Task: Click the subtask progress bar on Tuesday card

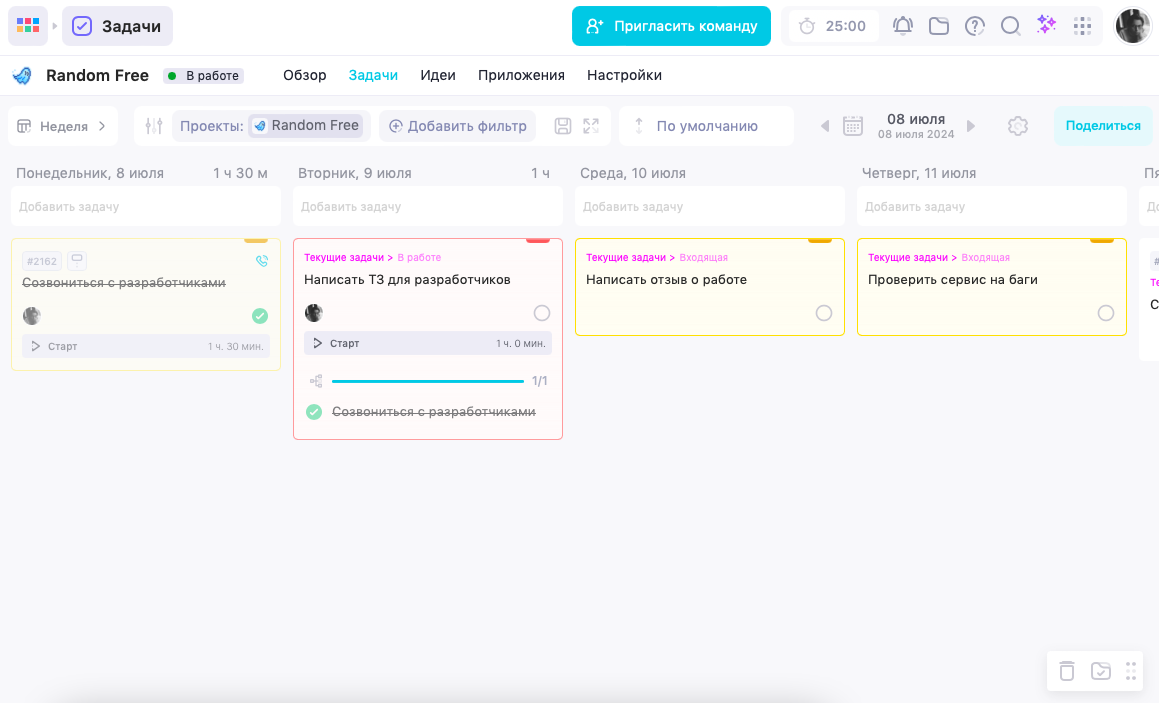Action: [428, 381]
